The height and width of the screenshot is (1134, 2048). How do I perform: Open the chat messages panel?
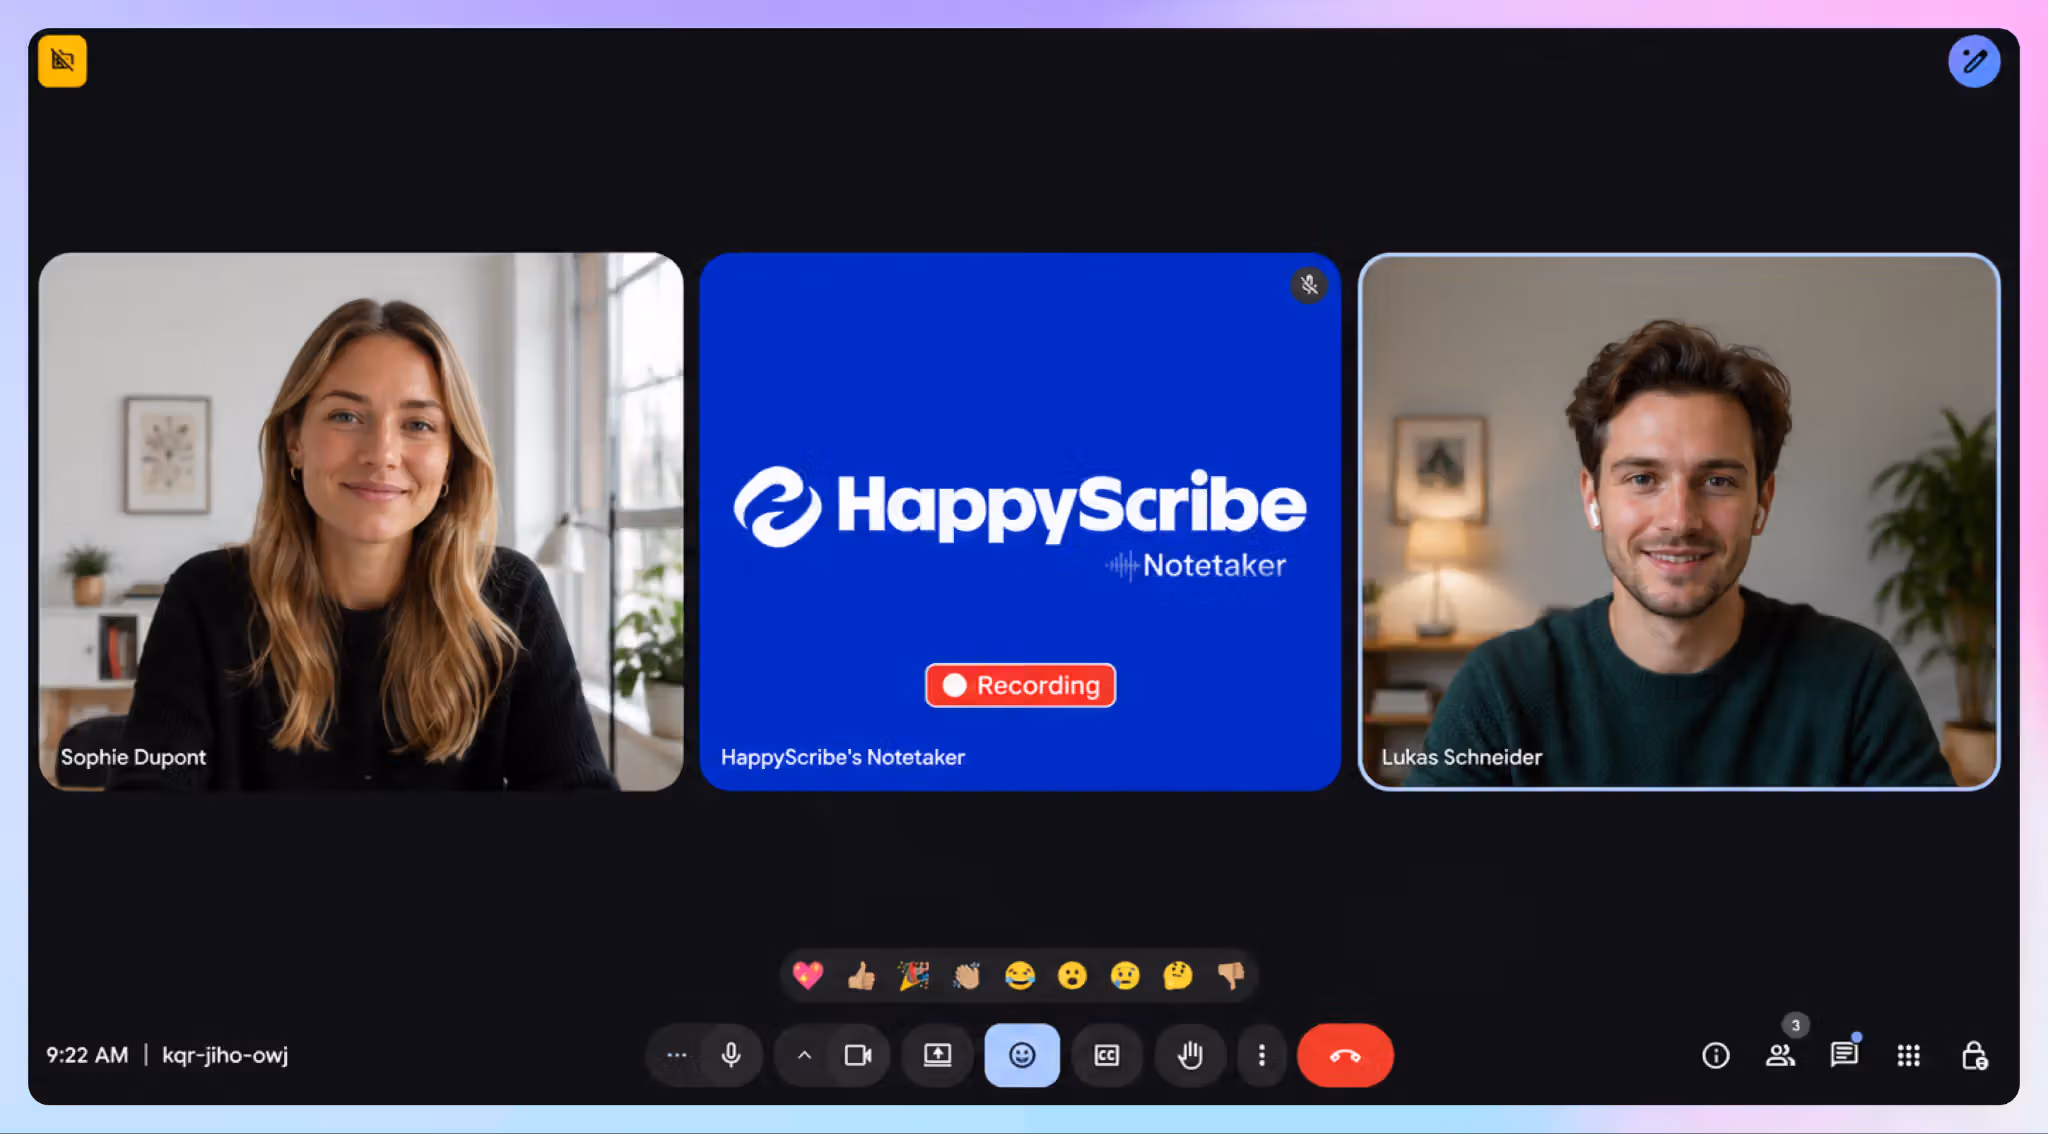(1844, 1055)
